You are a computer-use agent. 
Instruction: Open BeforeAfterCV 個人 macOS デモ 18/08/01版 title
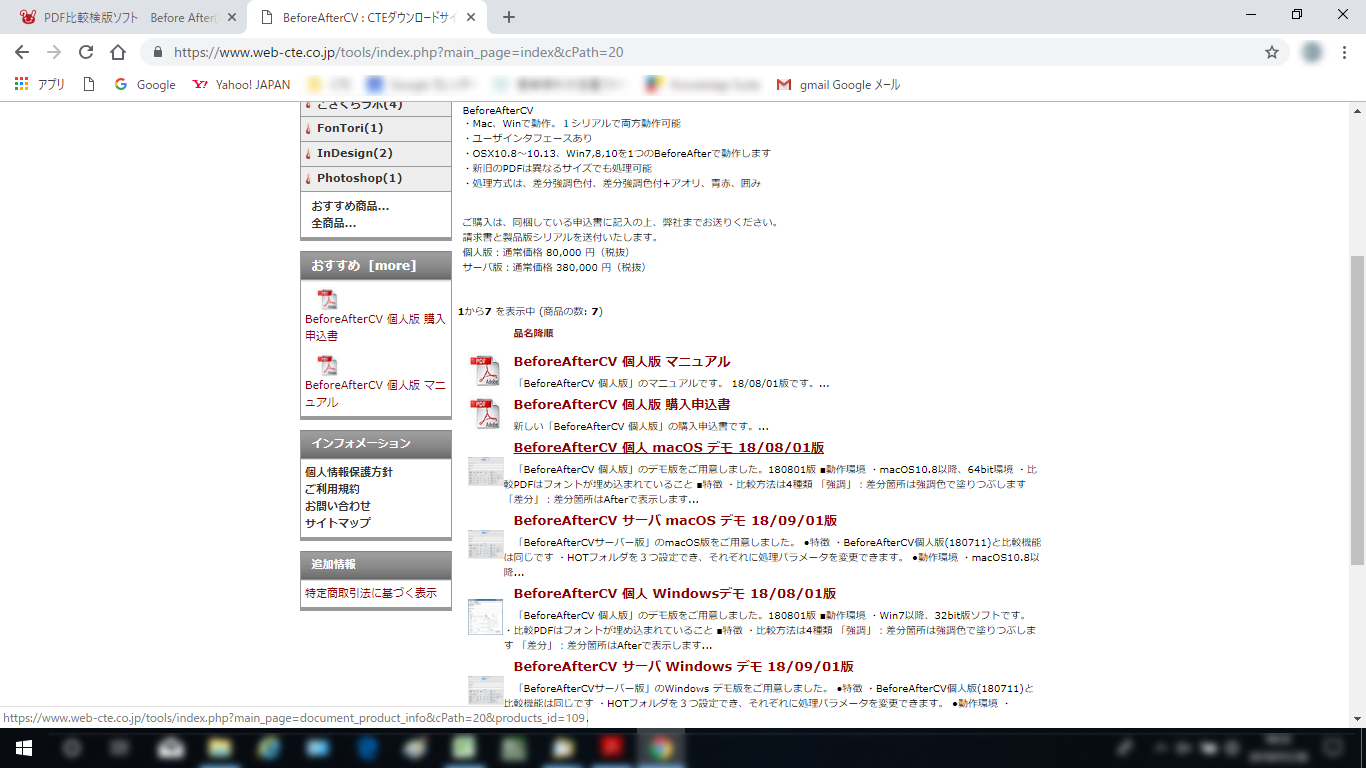pyautogui.click(x=669, y=448)
